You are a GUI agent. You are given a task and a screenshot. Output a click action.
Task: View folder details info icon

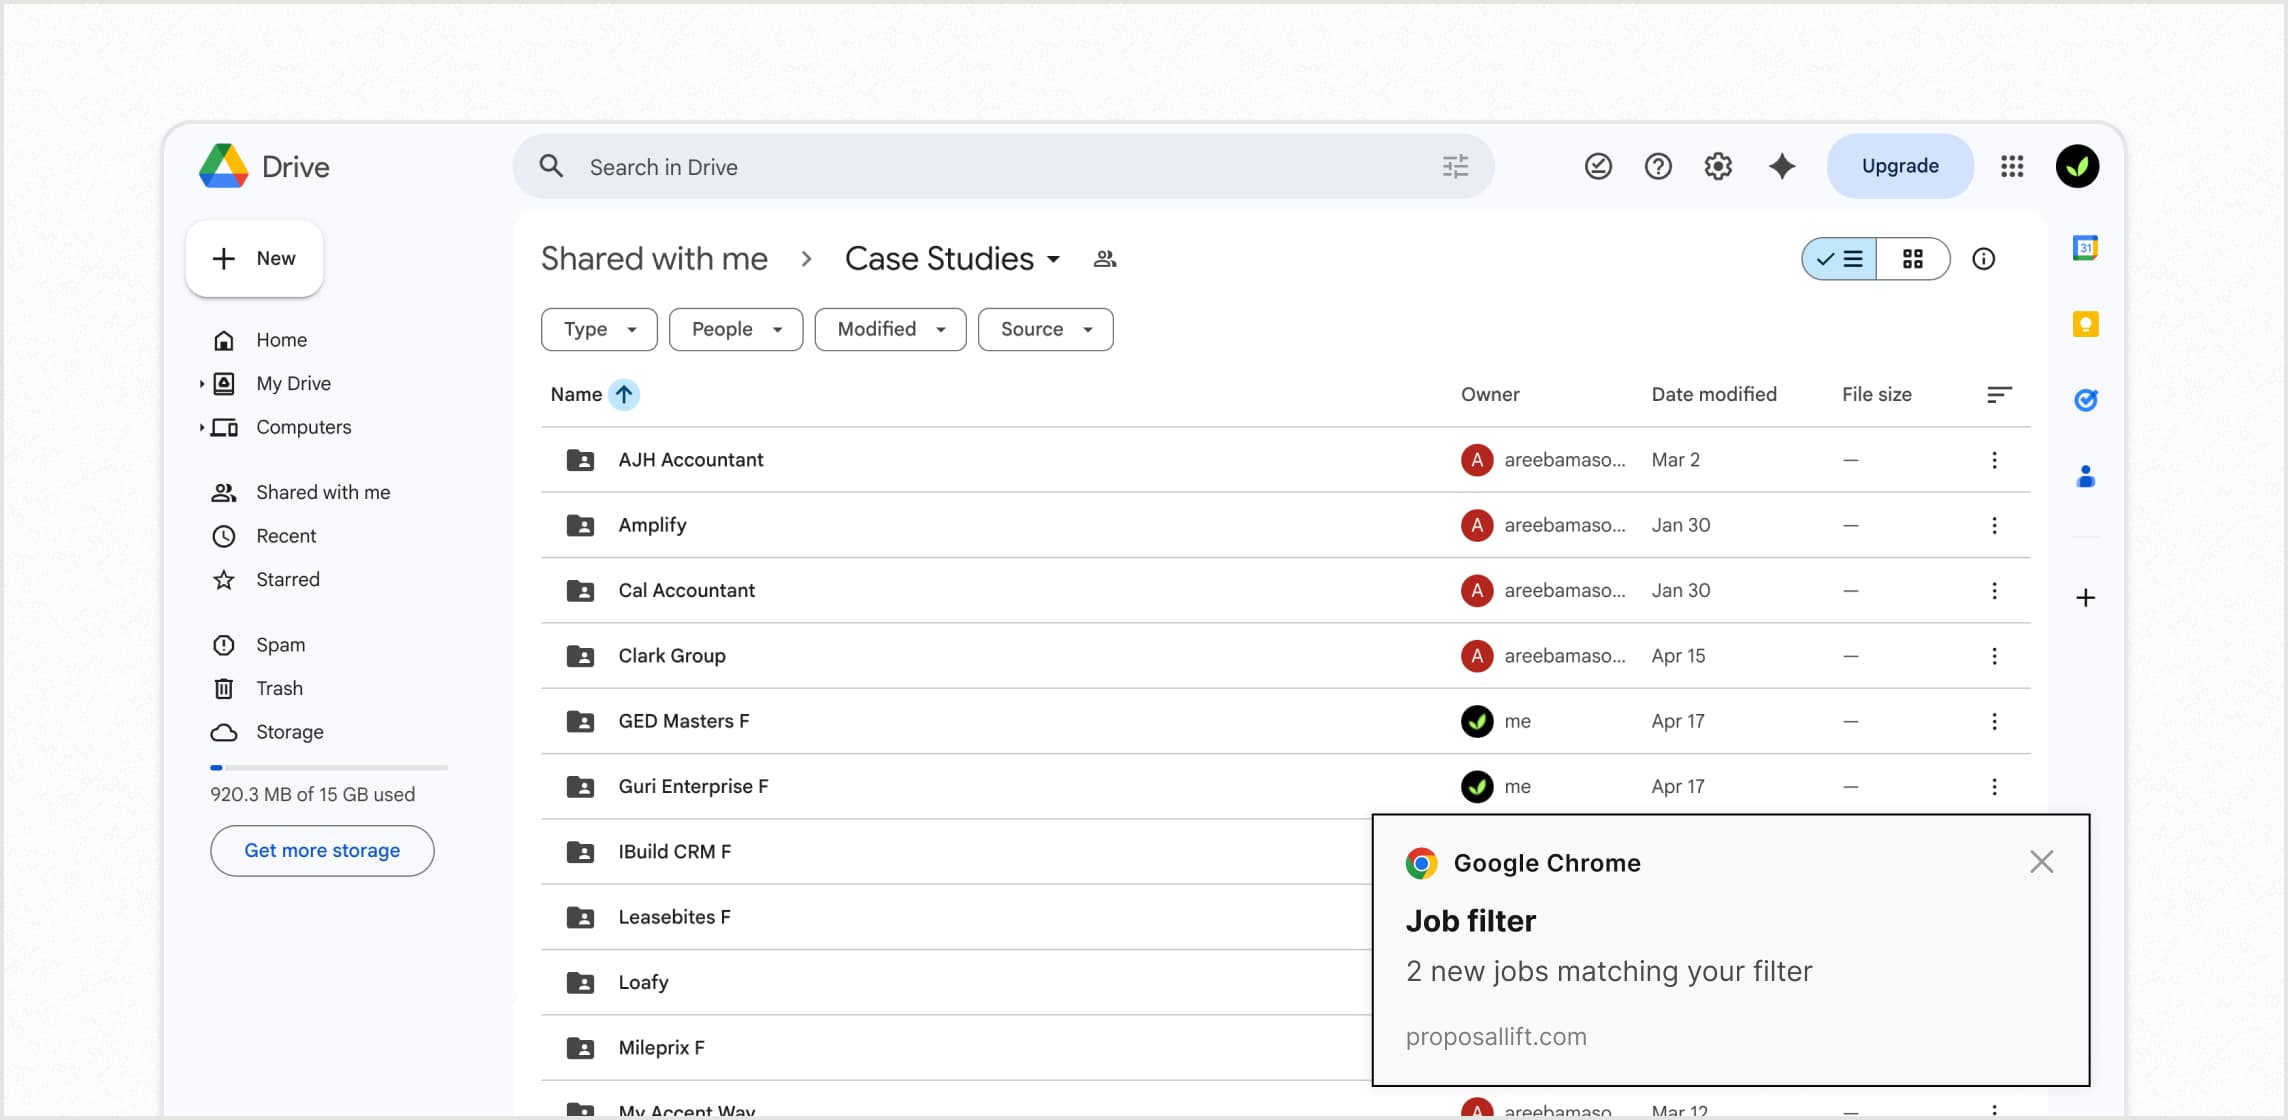(x=1983, y=259)
